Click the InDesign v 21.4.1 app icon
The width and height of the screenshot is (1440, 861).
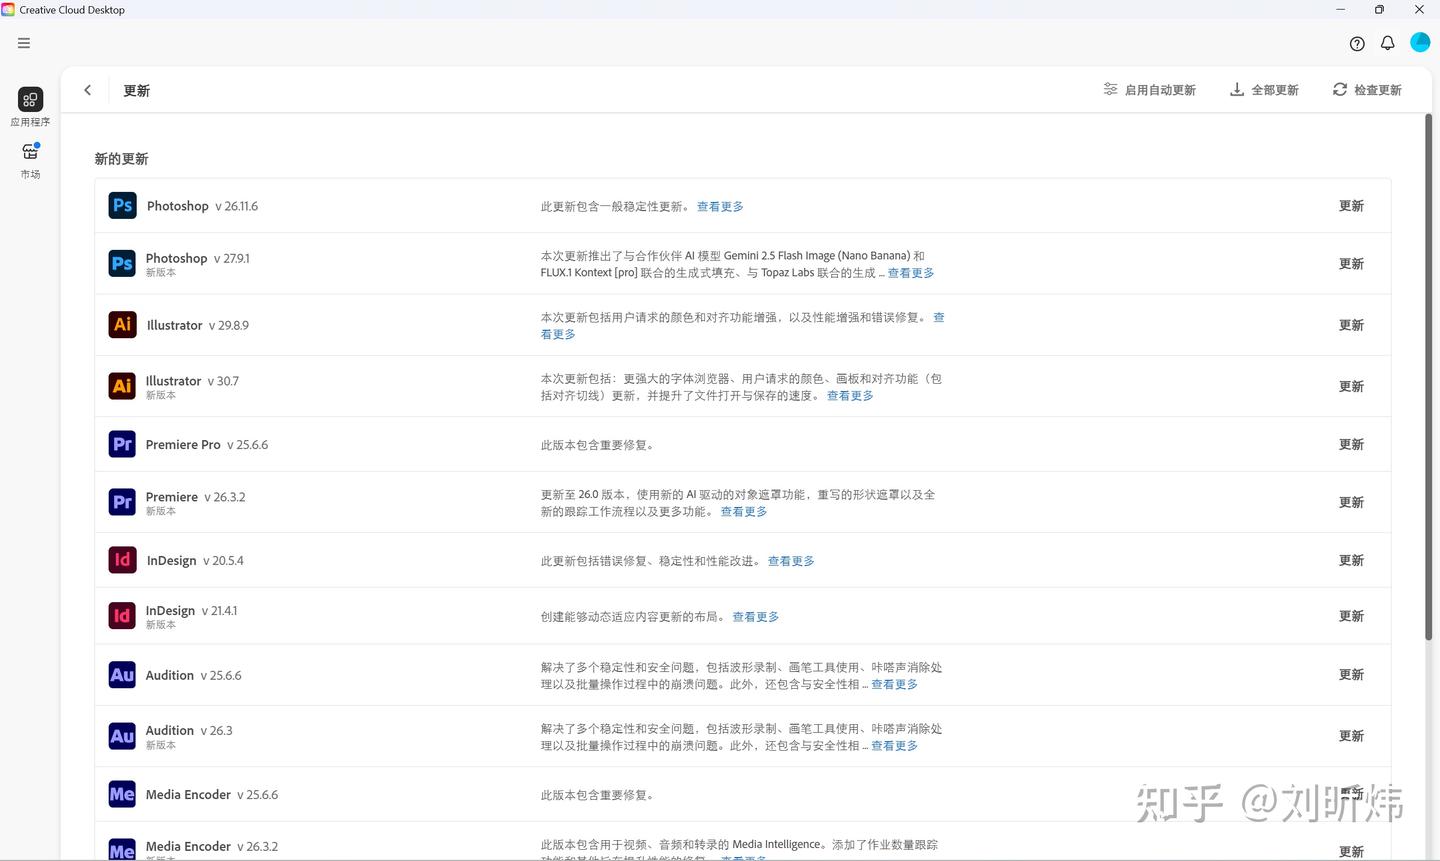tap(122, 616)
